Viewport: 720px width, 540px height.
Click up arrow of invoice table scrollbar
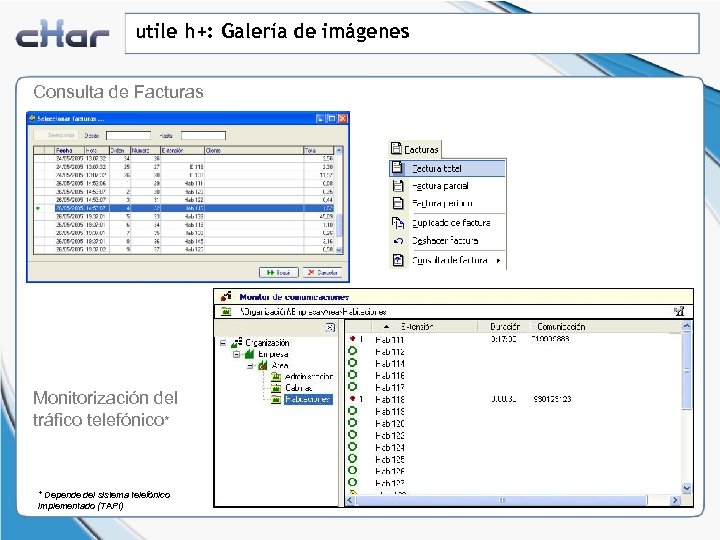click(339, 150)
